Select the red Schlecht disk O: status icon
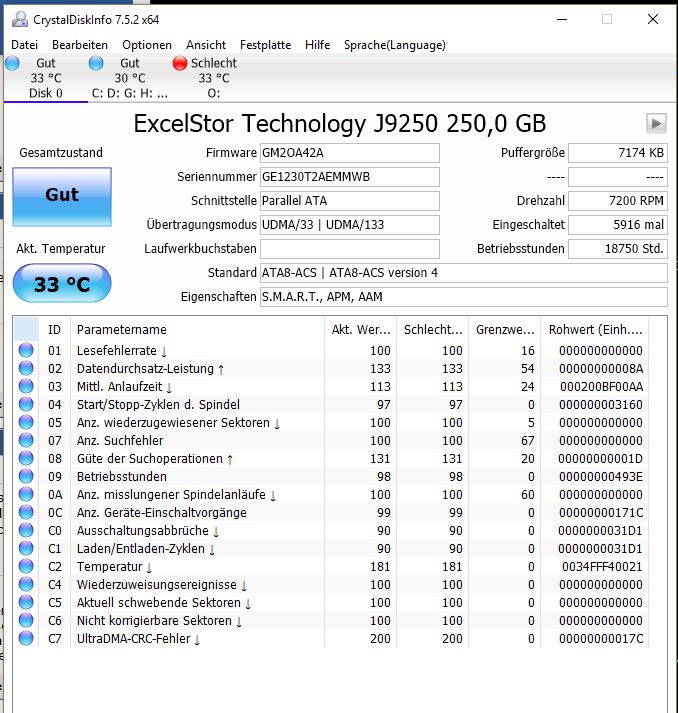 click(180, 63)
